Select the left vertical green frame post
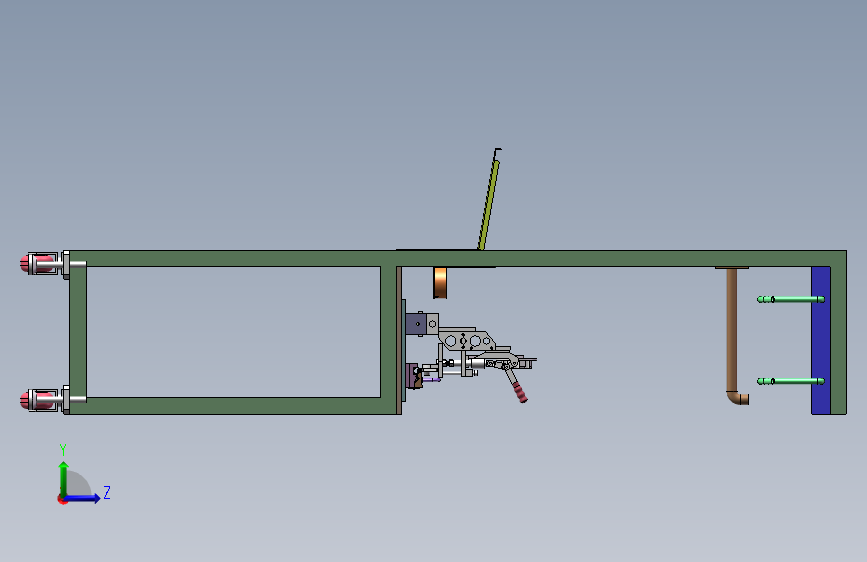 [x=78, y=332]
